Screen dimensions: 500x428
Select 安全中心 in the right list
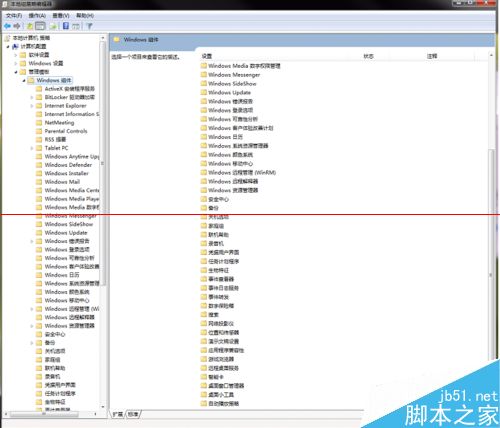click(x=218, y=199)
